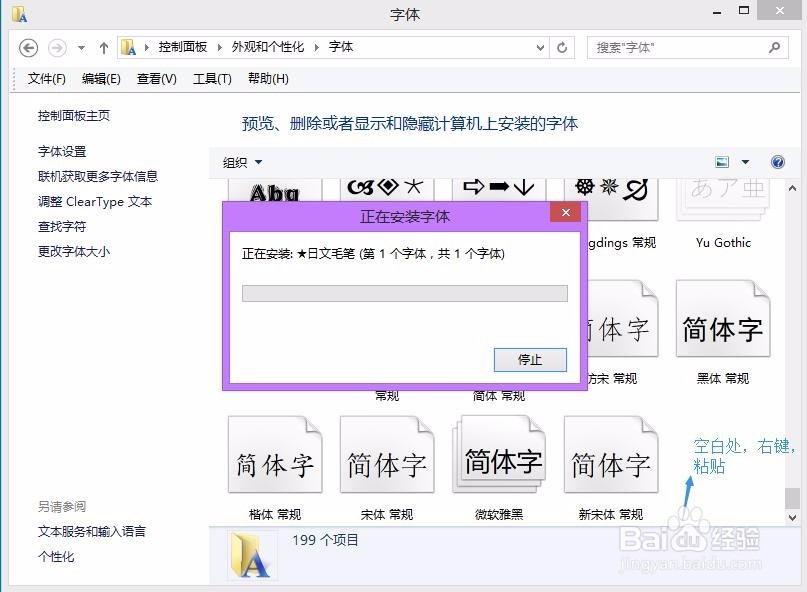Screen dimensions: 807x592
Task: Go up one folder level
Action: (103, 48)
